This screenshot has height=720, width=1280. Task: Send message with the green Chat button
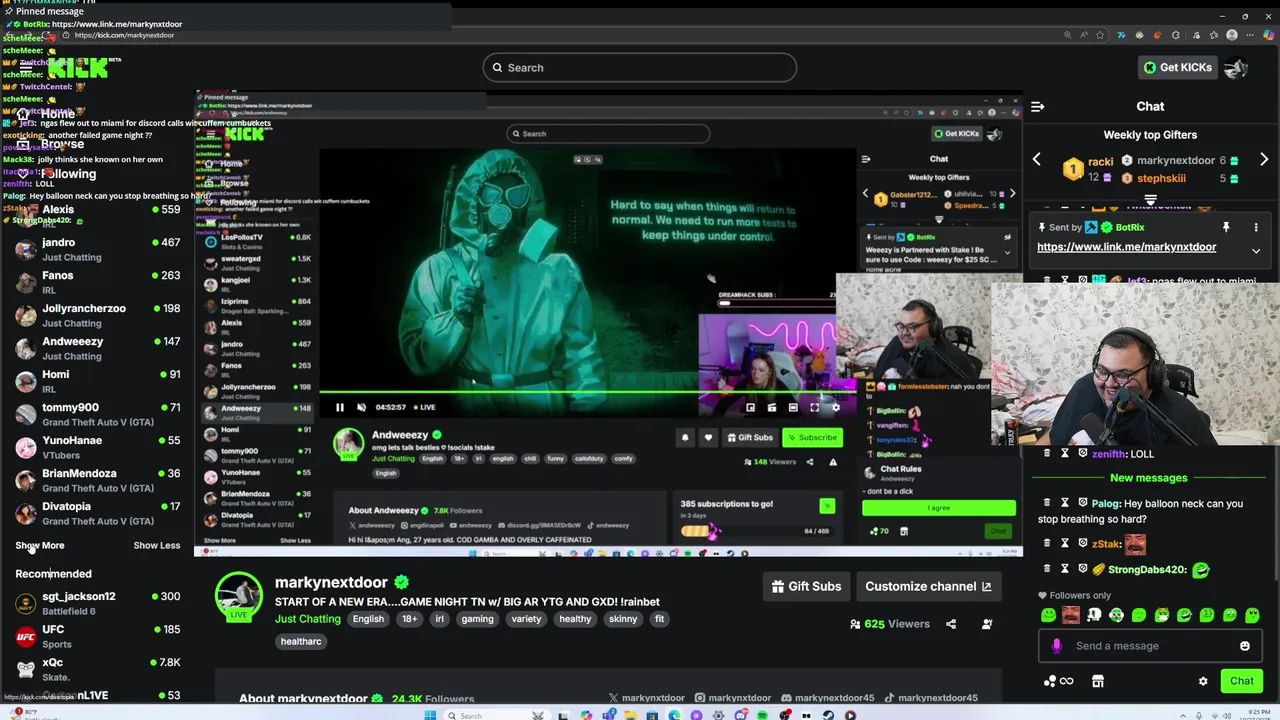click(x=1242, y=681)
